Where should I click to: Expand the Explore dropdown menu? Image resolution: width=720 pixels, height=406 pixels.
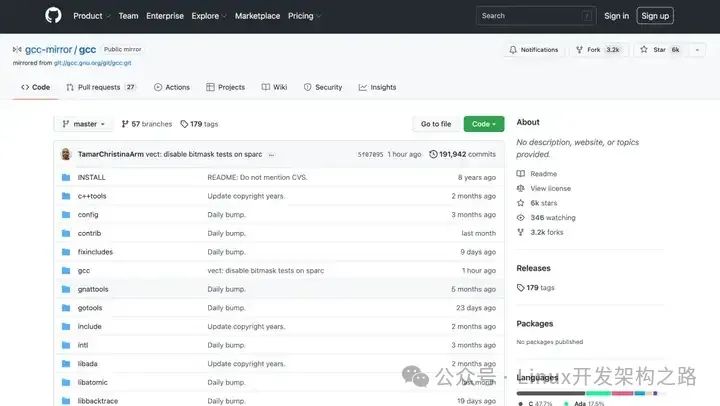(208, 16)
